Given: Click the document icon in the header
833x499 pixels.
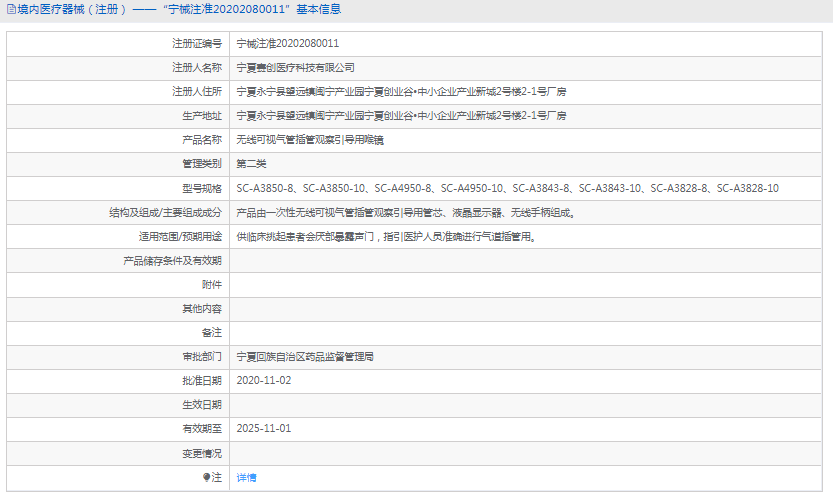Looking at the screenshot, I should [11, 10].
